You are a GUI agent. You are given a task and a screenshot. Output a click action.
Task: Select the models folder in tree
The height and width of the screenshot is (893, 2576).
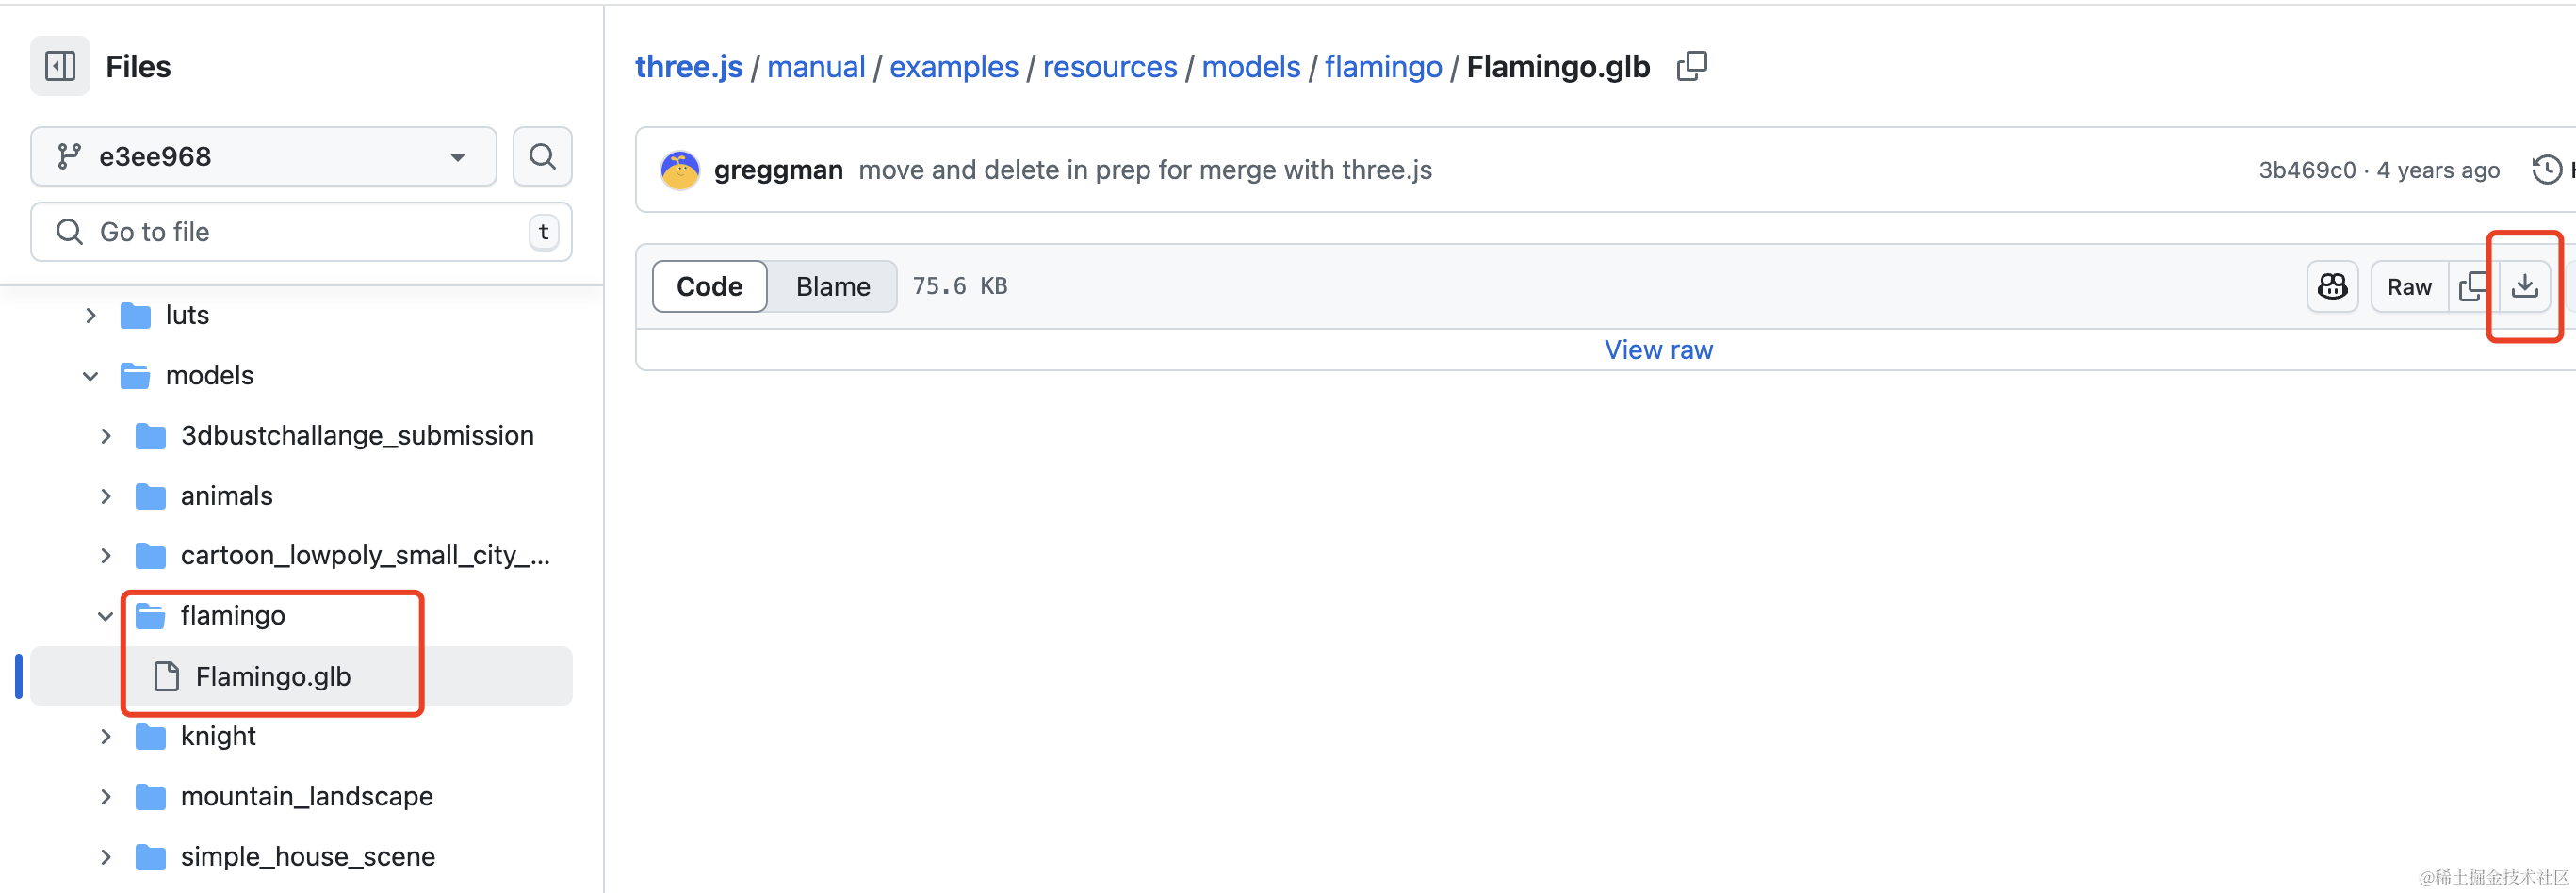210,376
